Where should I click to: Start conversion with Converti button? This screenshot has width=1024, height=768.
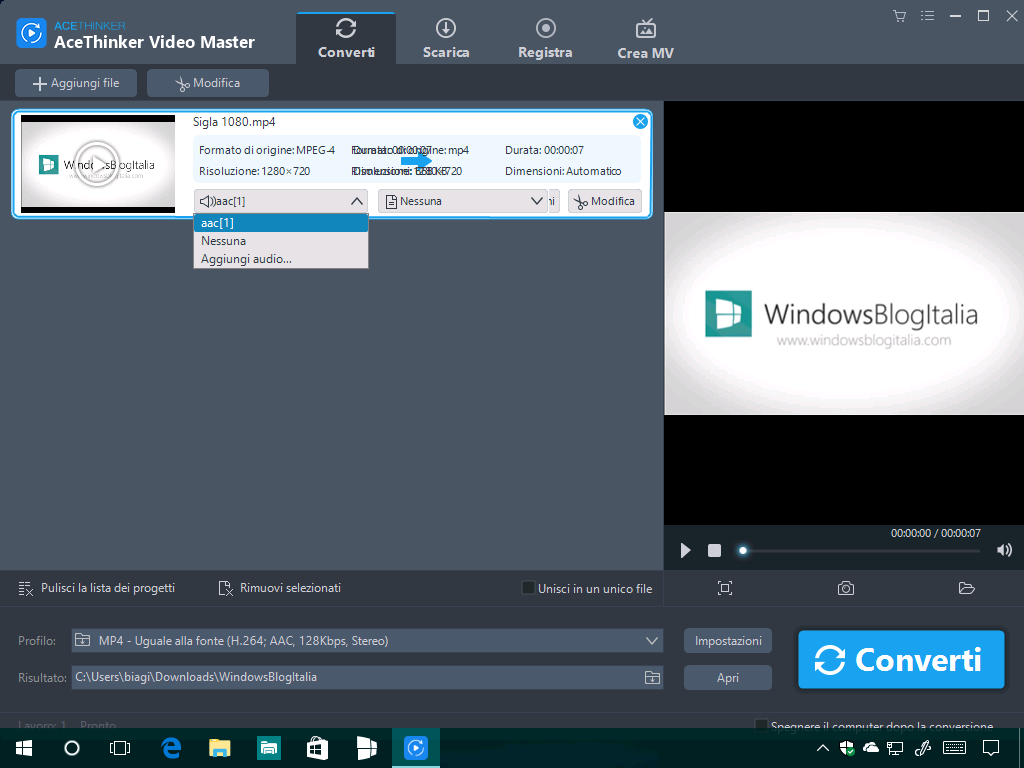tap(901, 660)
